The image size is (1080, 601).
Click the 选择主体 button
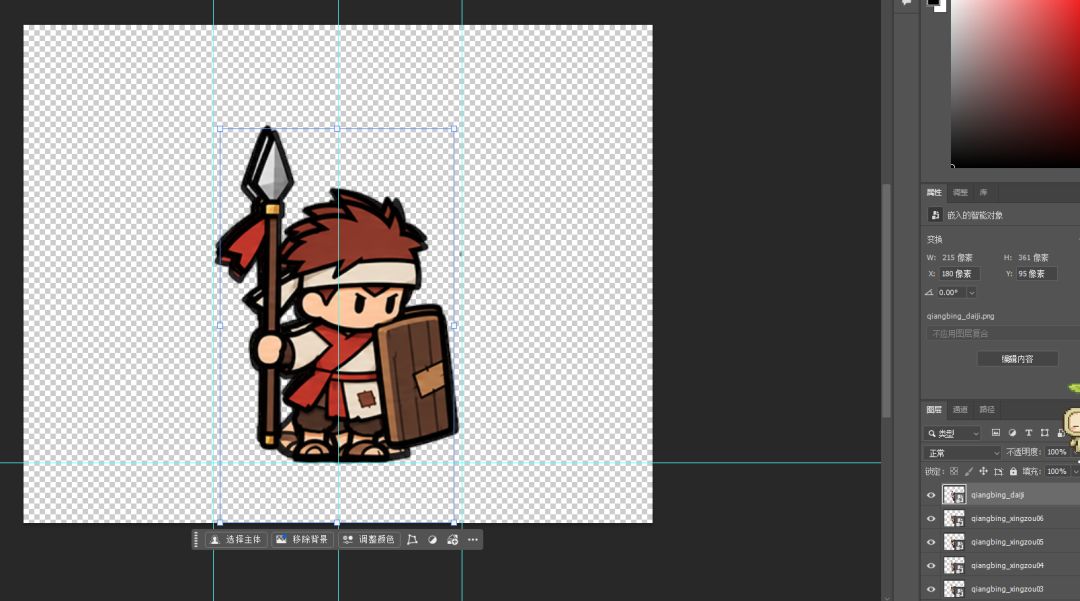(x=236, y=540)
